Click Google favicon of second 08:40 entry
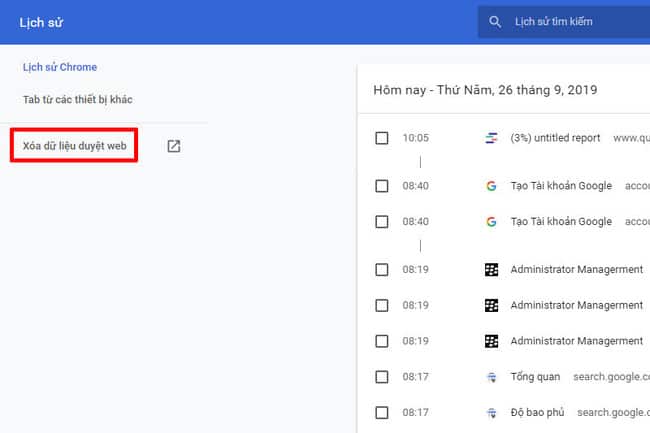Viewport: 650px width, 433px height. (491, 222)
